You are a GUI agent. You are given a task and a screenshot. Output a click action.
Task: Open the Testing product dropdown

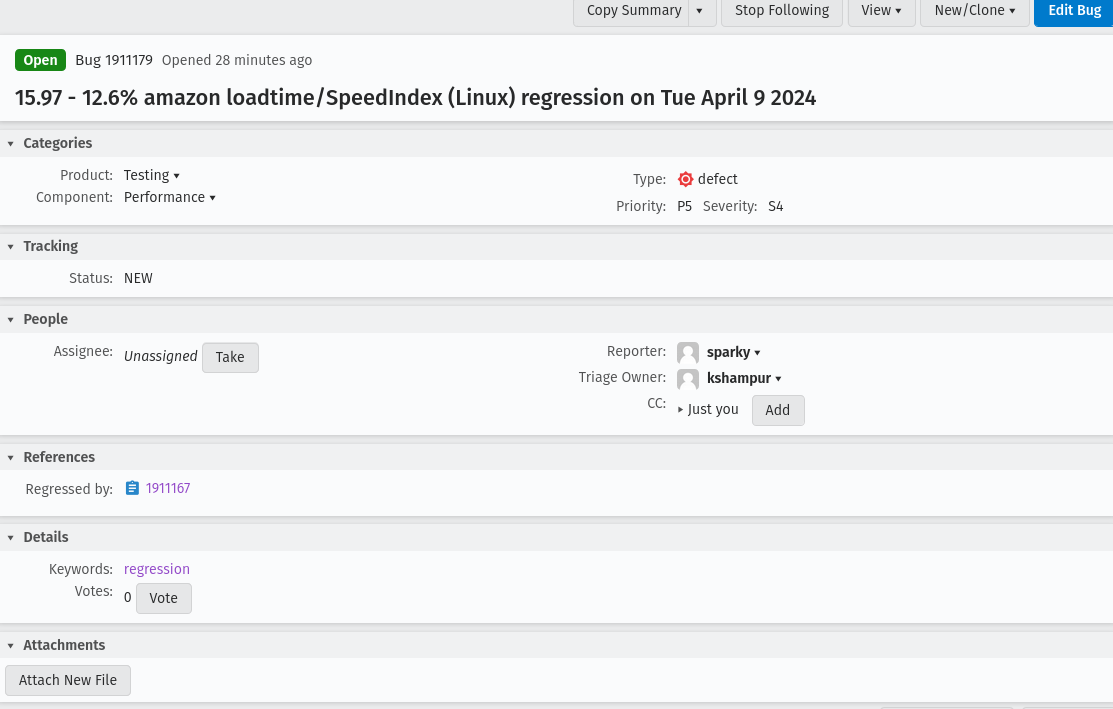151,176
